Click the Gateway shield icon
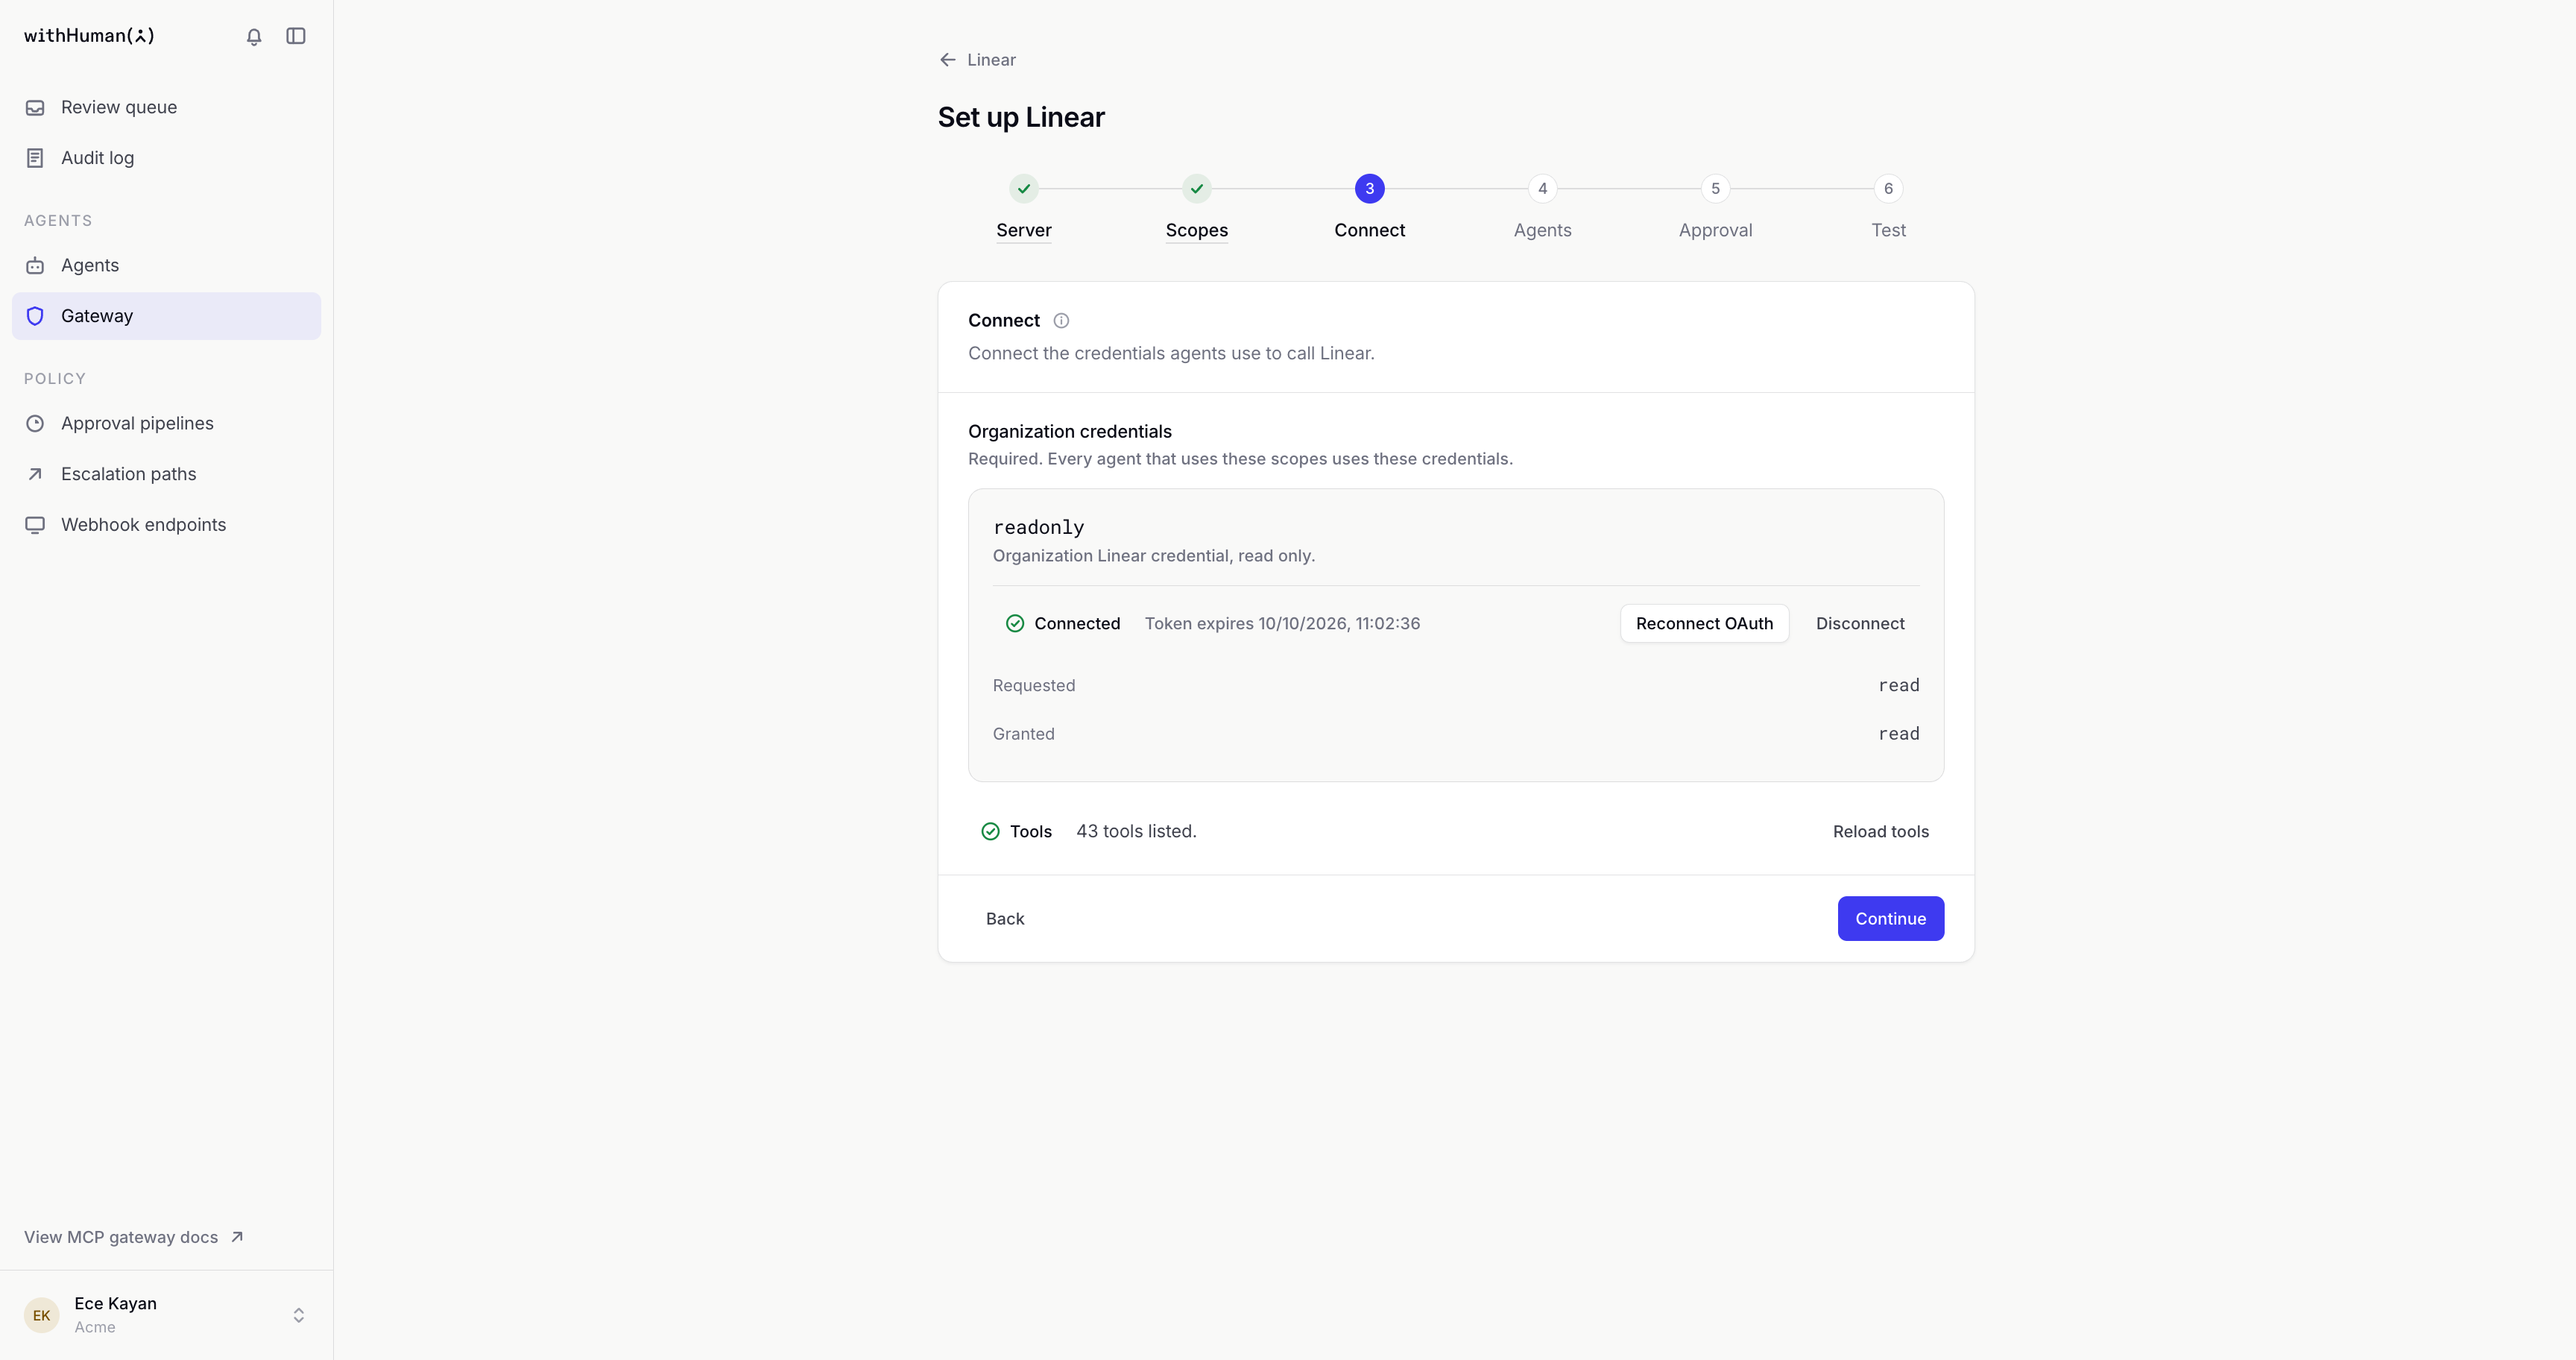Viewport: 2576px width, 1360px height. click(x=35, y=316)
